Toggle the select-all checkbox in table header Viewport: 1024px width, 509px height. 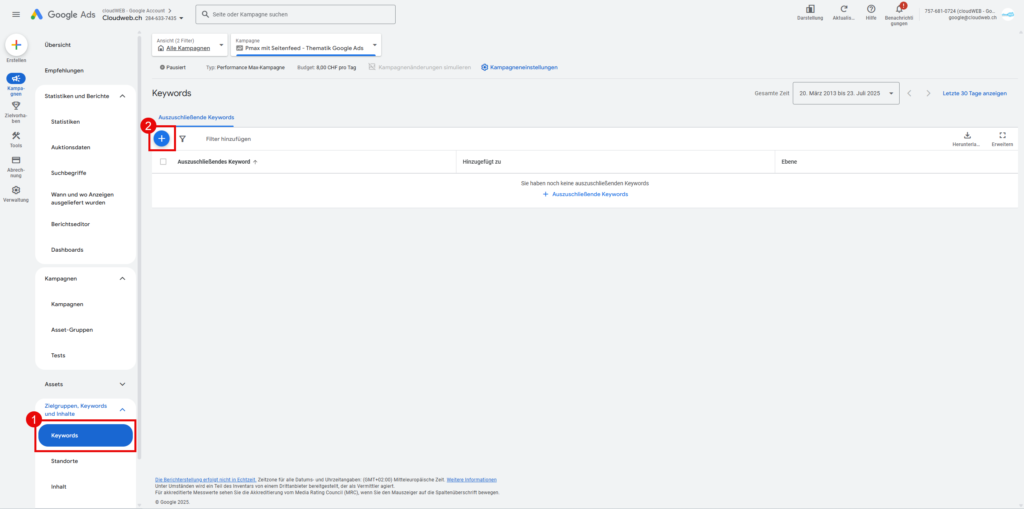point(163,161)
